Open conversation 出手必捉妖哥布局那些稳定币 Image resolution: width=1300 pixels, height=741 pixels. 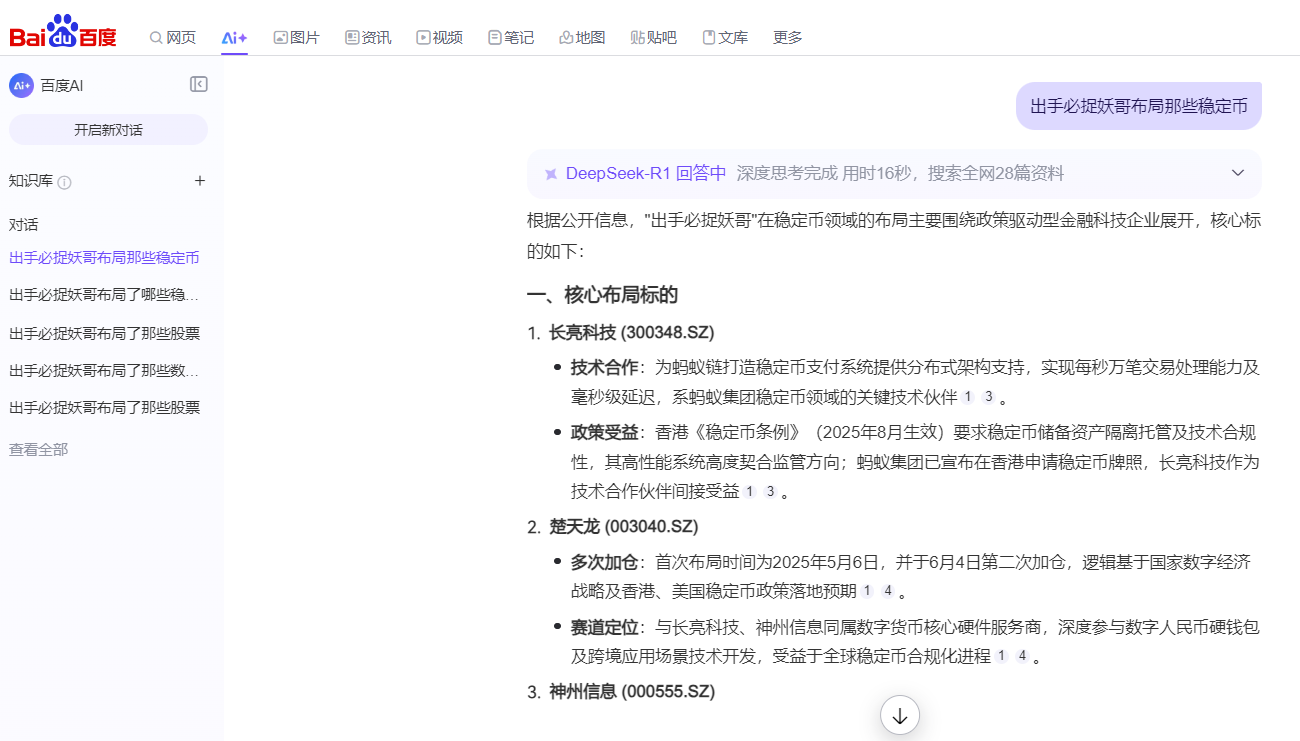coord(104,258)
